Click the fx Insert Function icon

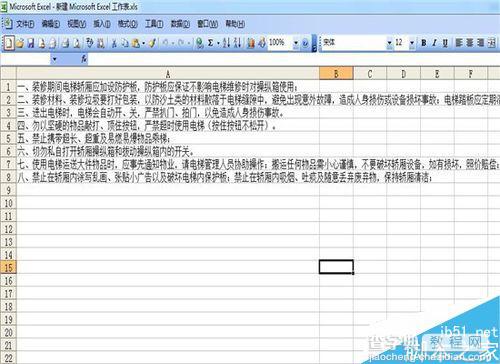point(84,59)
